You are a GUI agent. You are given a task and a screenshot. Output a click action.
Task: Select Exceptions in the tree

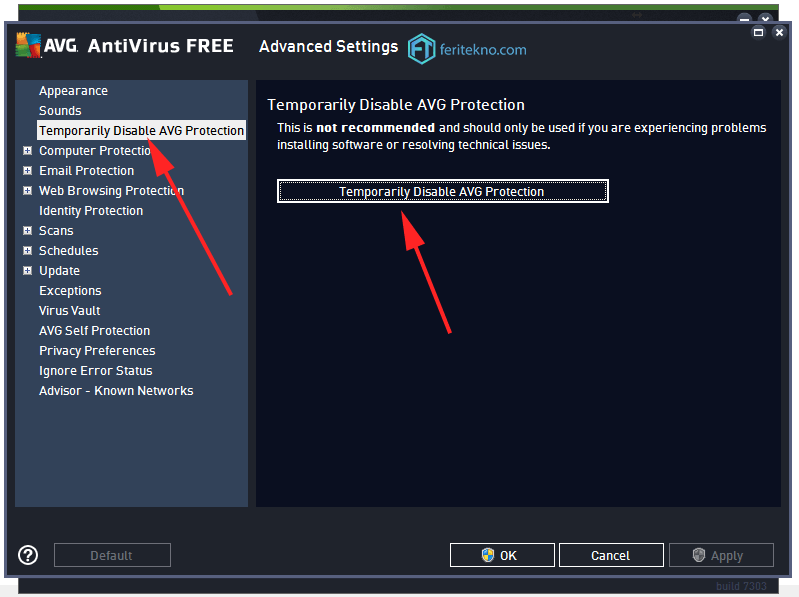point(70,291)
